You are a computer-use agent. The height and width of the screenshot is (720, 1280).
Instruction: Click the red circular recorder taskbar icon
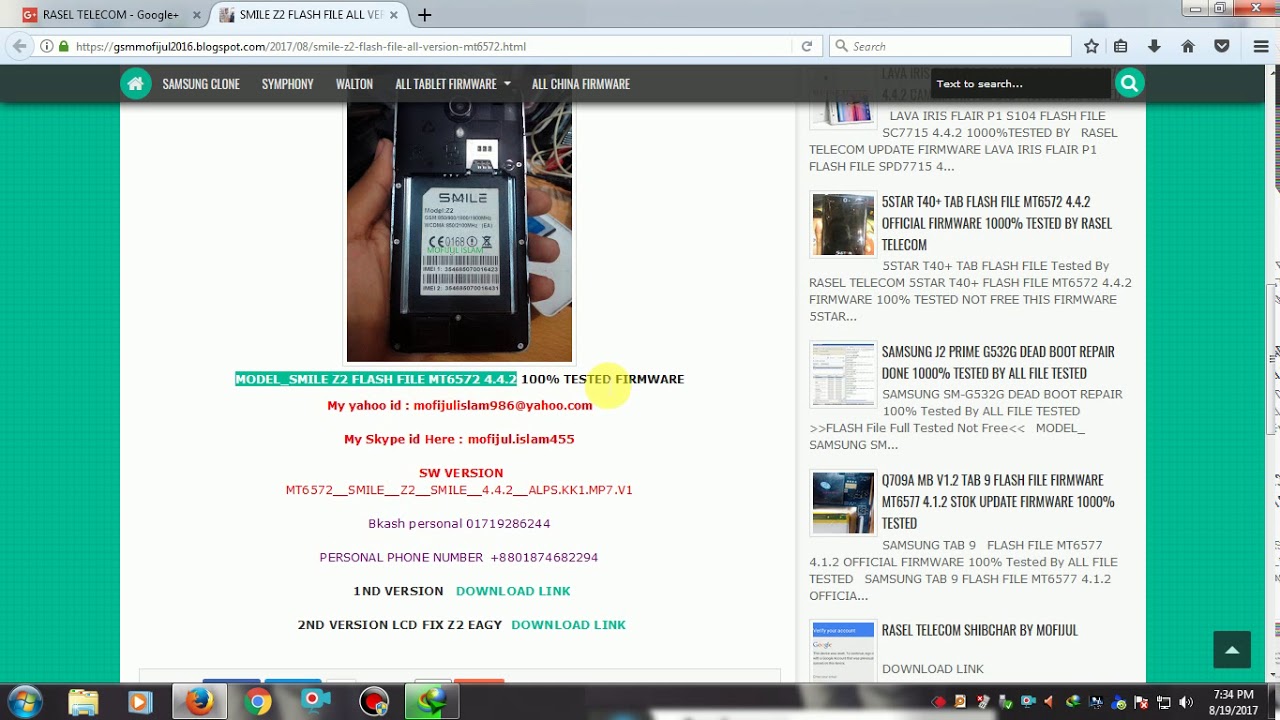click(374, 702)
